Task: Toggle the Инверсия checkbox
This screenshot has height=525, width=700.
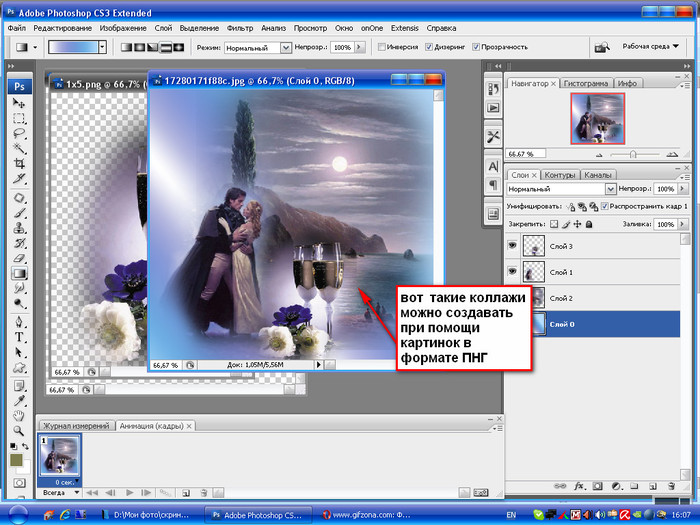Action: 382,47
